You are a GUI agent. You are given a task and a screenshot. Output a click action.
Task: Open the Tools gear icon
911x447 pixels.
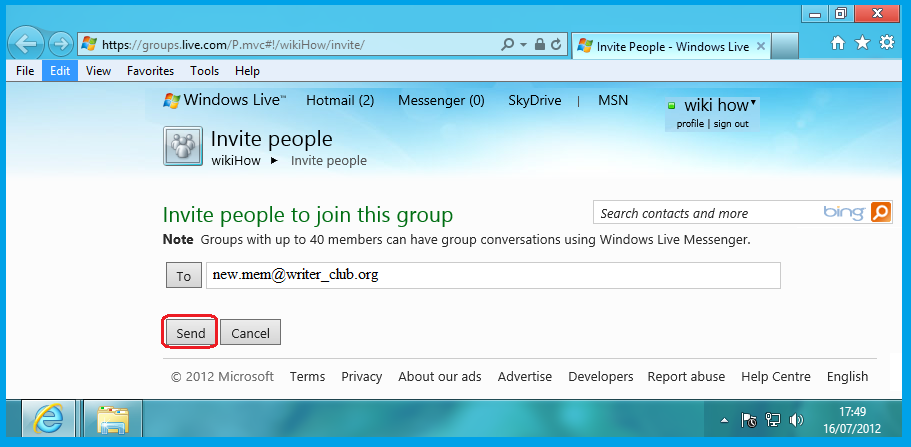[887, 42]
